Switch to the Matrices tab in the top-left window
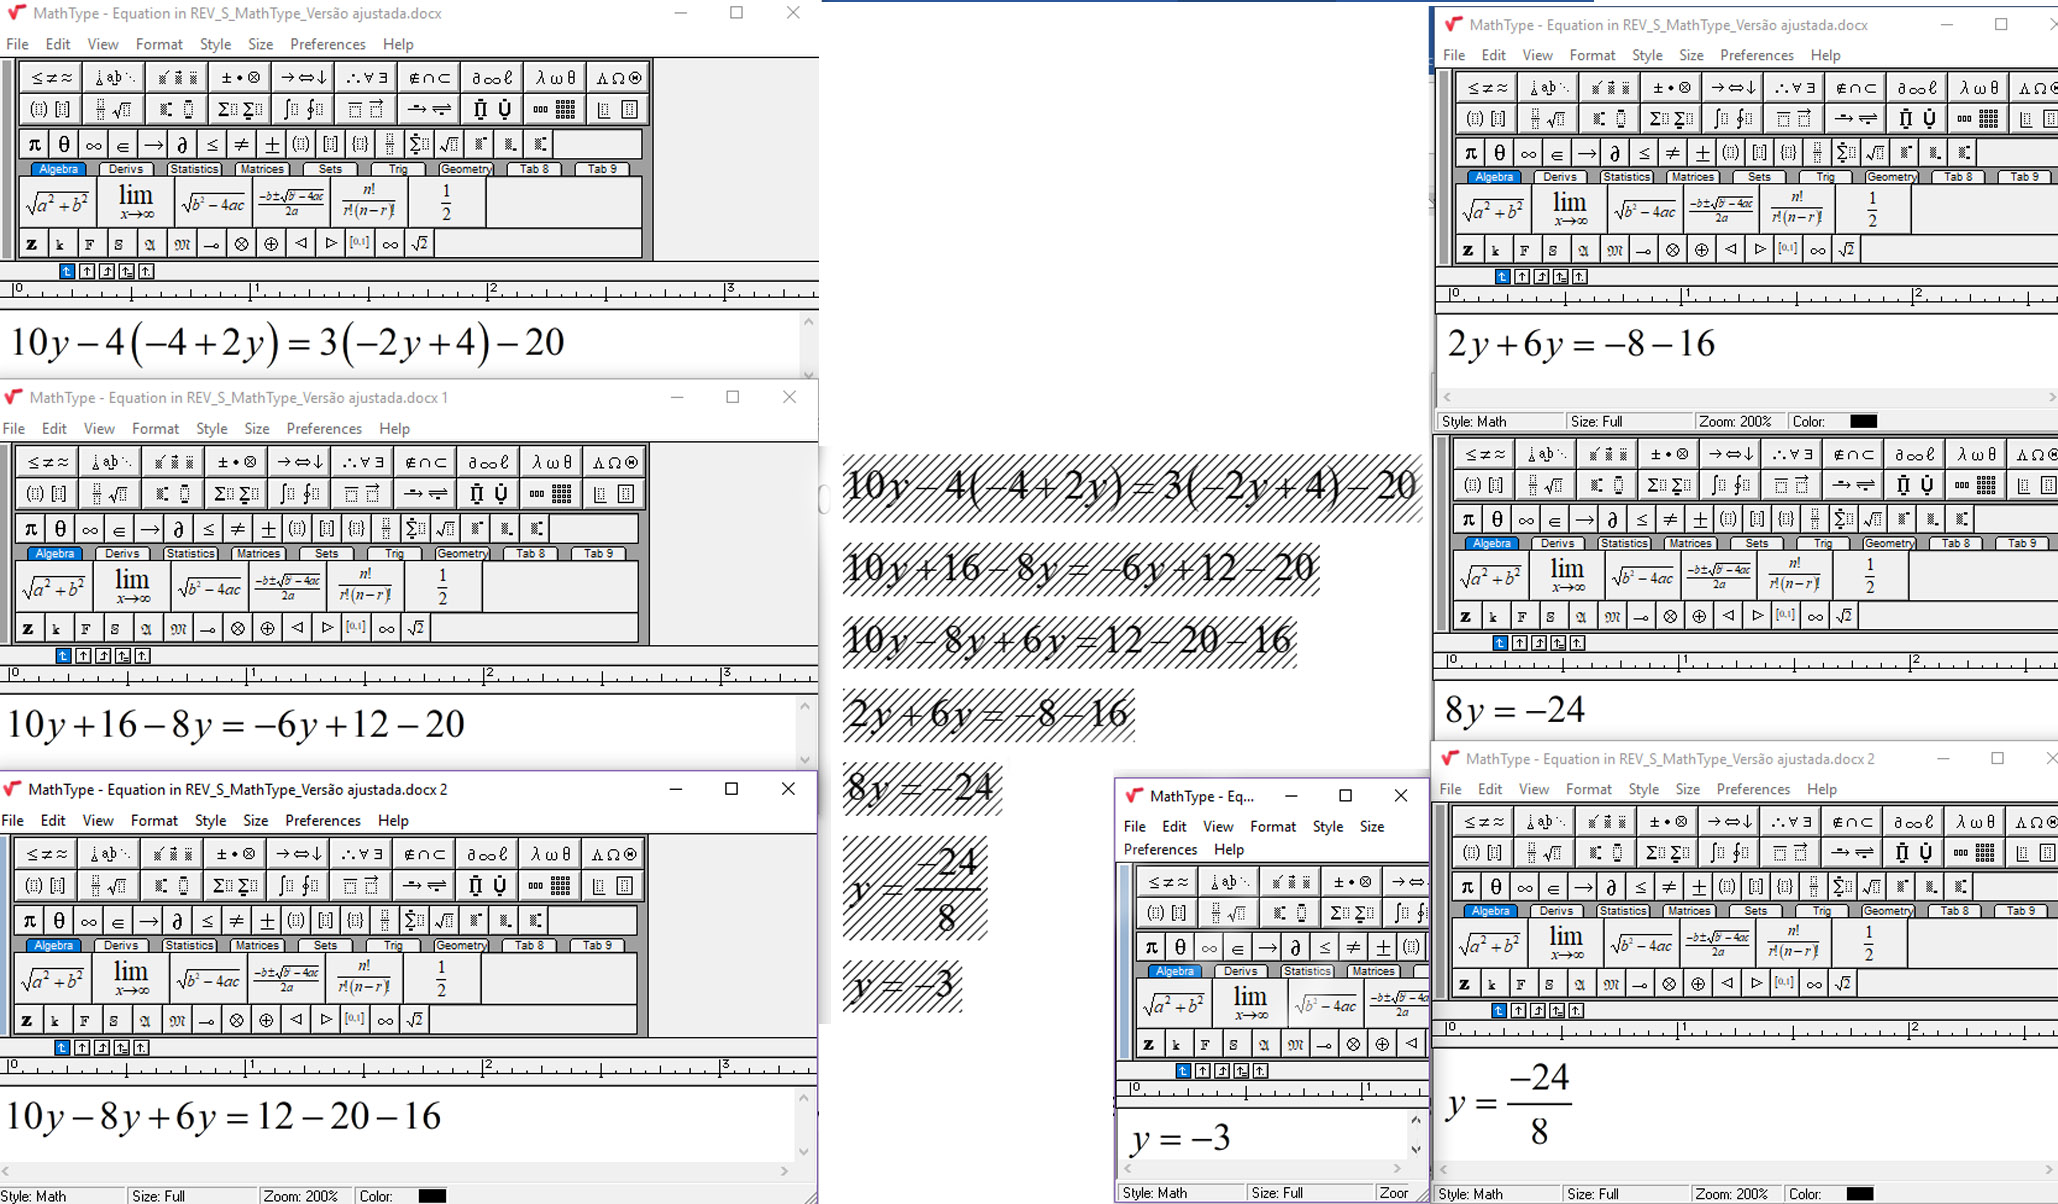Screen dimensions: 2058x1204 coord(262,169)
